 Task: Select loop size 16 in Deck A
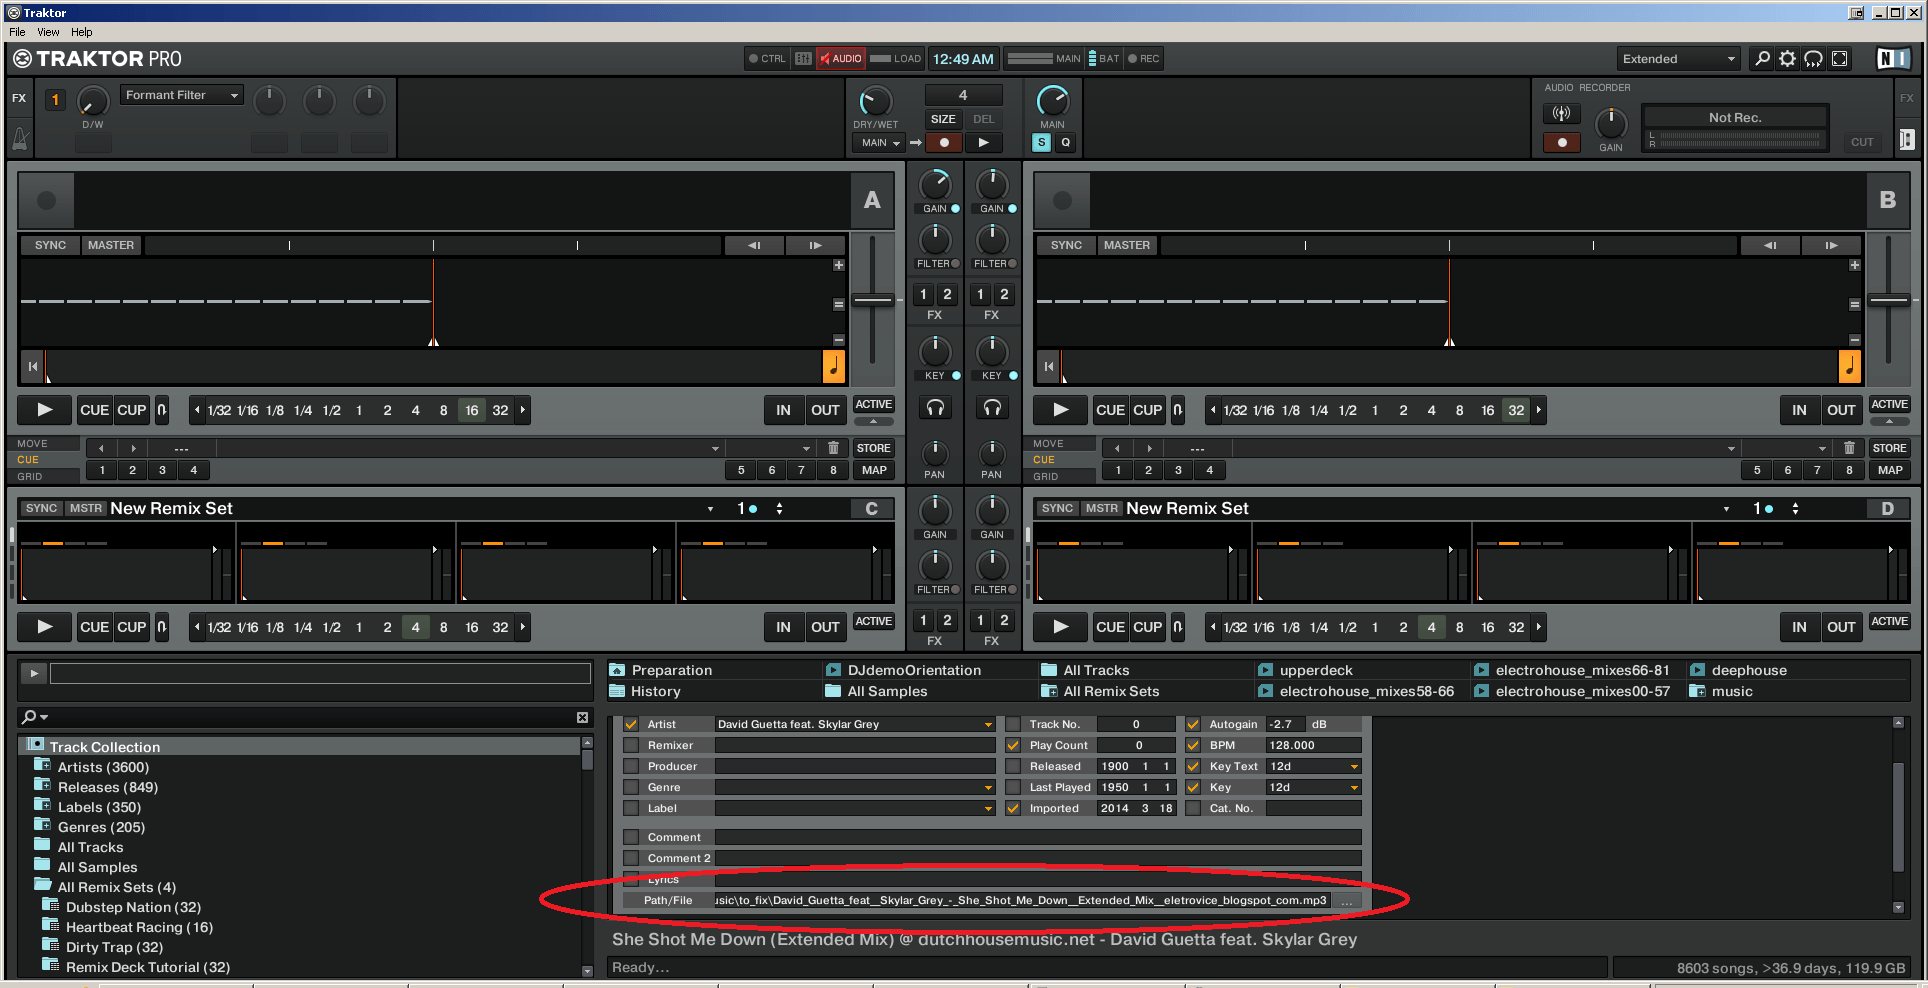[472, 410]
